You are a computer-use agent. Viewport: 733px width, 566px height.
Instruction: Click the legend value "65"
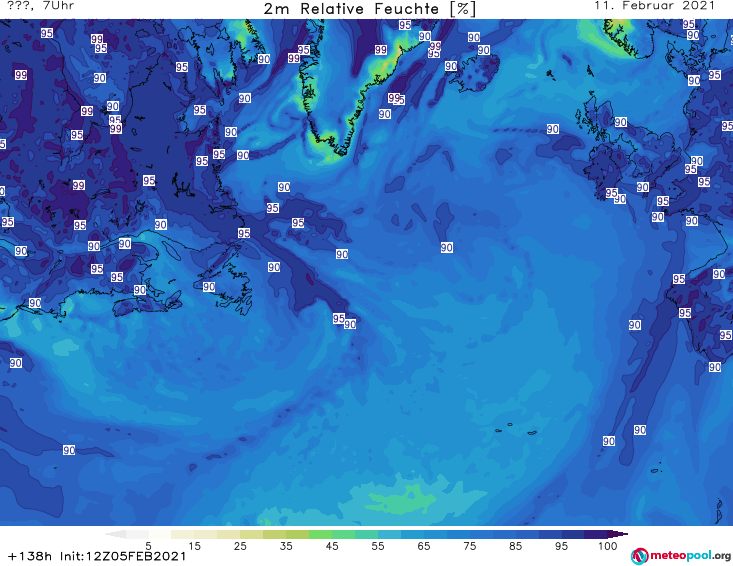pyautogui.click(x=424, y=546)
